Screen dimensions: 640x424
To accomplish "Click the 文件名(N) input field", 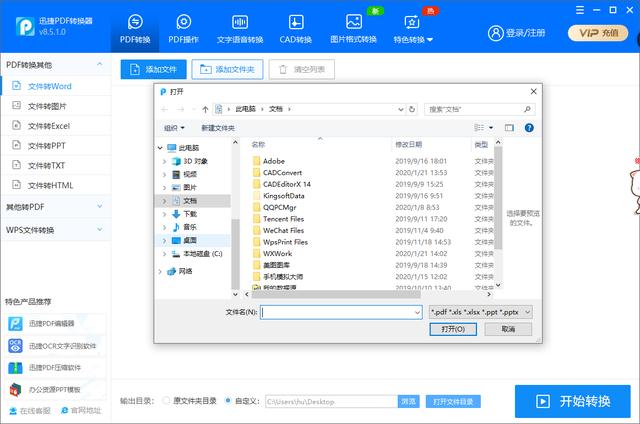I will pyautogui.click(x=341, y=312).
